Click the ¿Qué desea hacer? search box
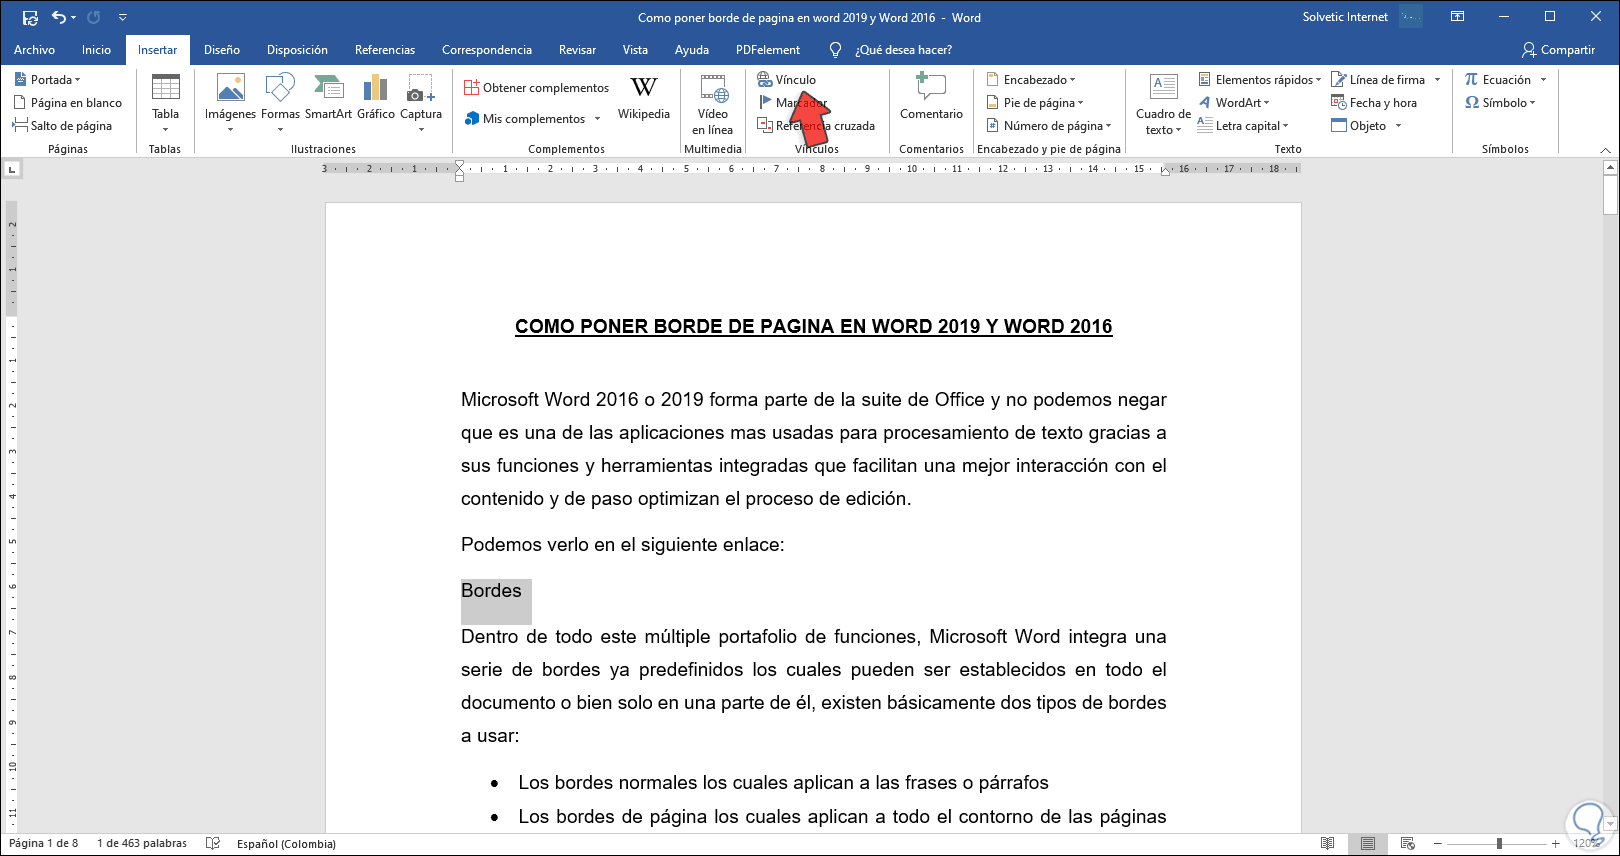This screenshot has height=856, width=1620. point(903,50)
